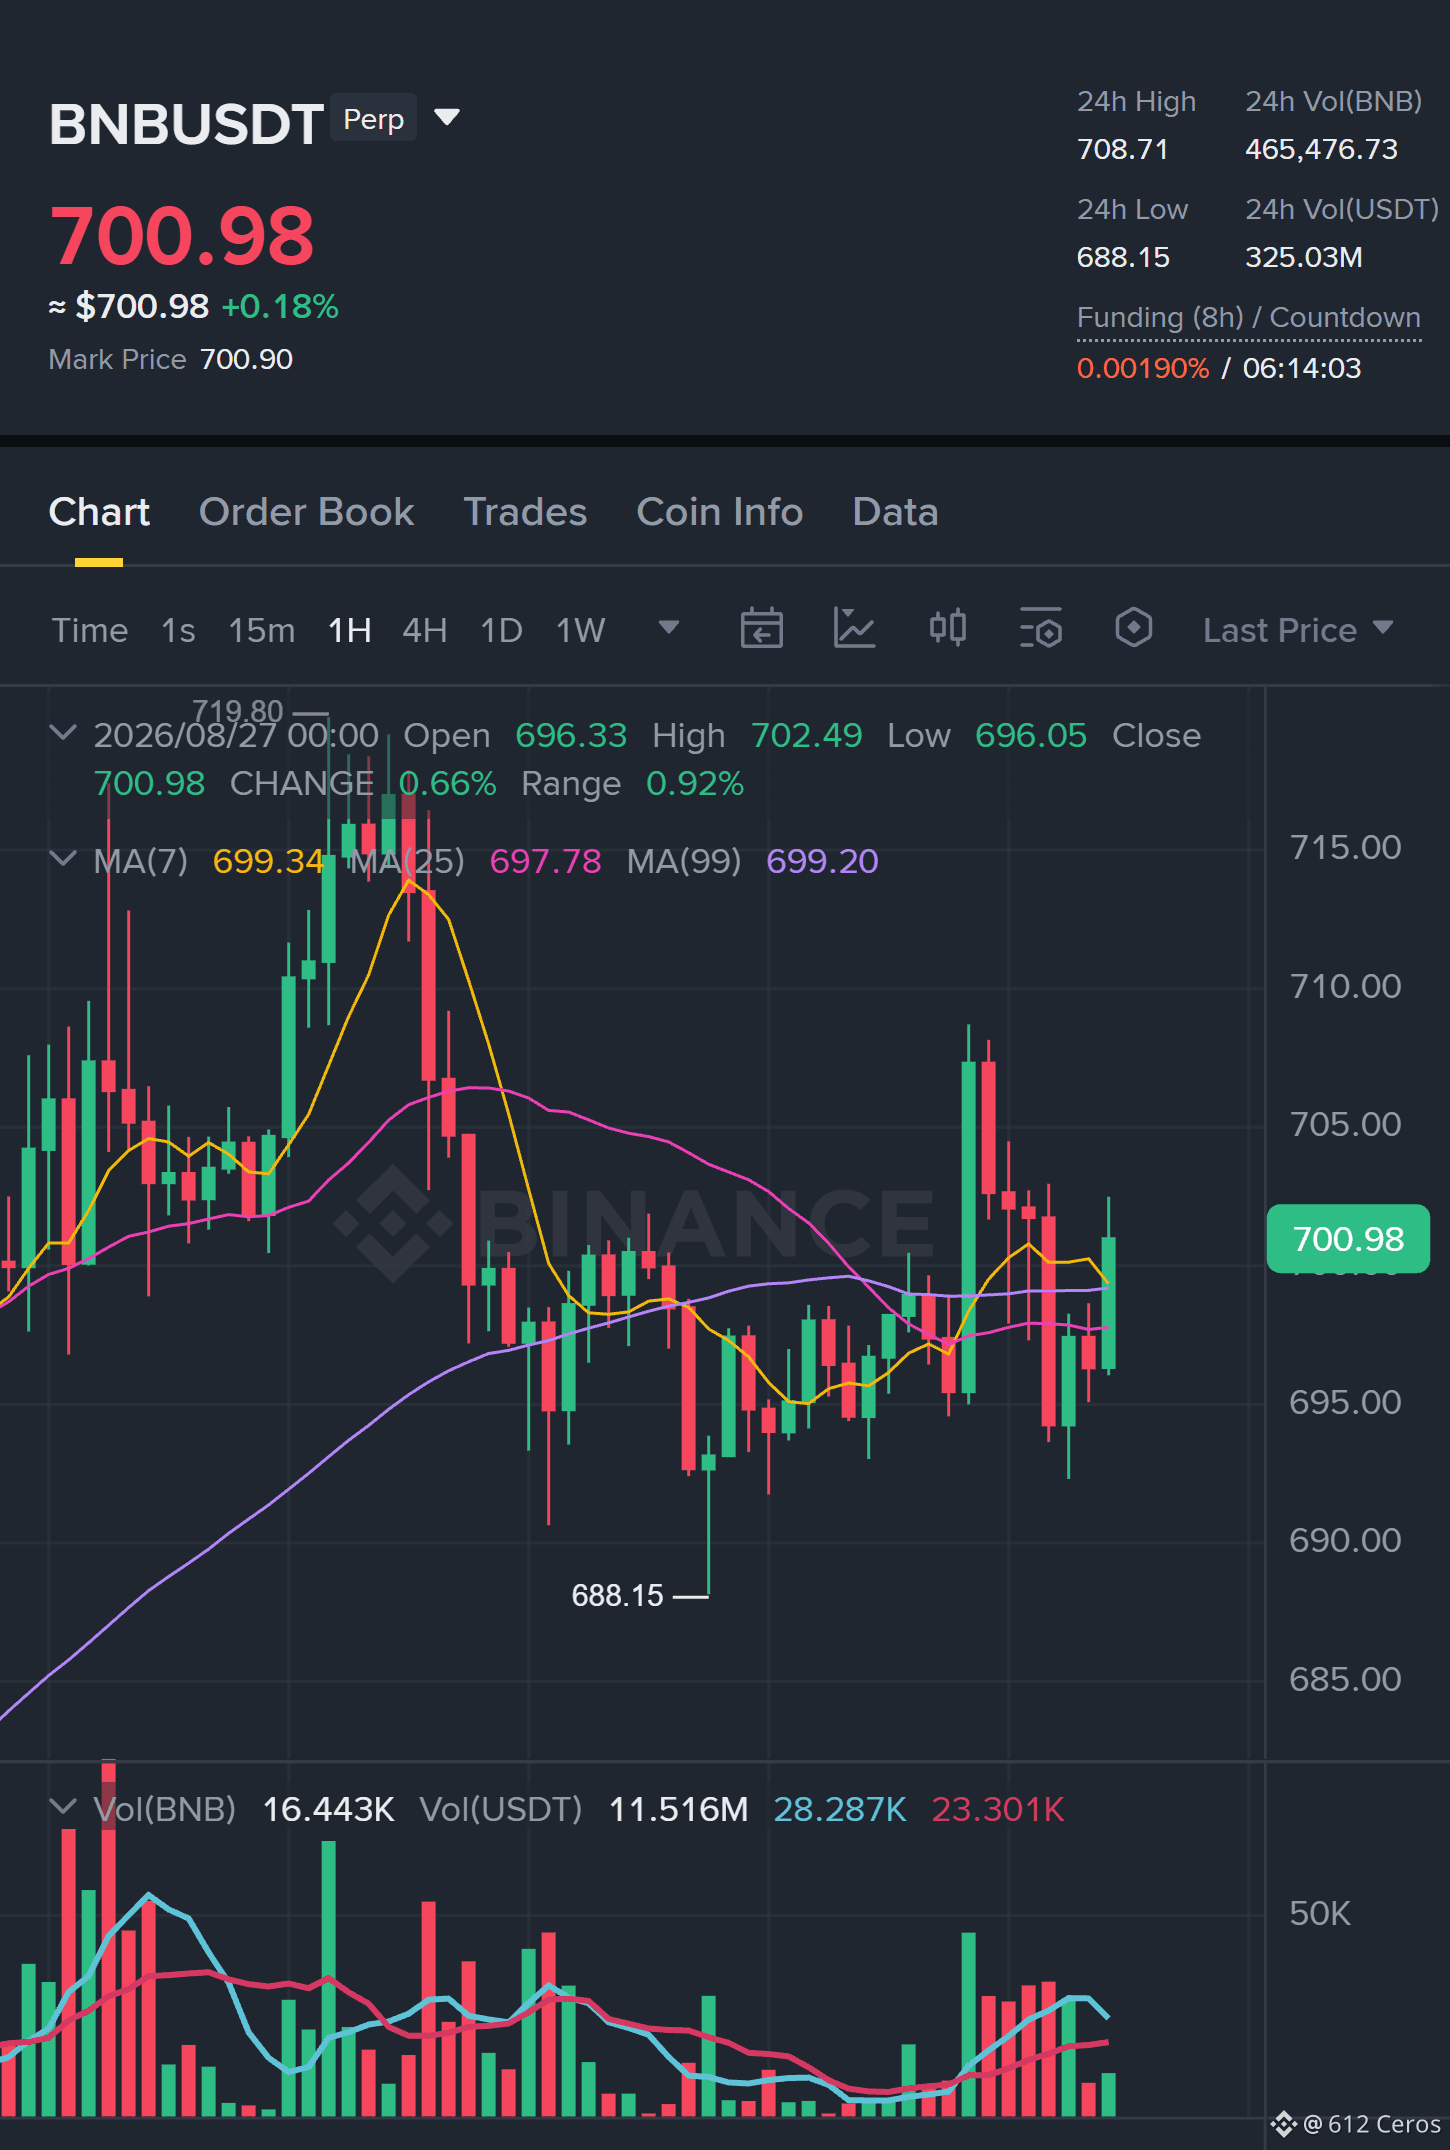This screenshot has width=1450, height=2150.
Task: Select the 1H timeframe
Action: click(349, 630)
